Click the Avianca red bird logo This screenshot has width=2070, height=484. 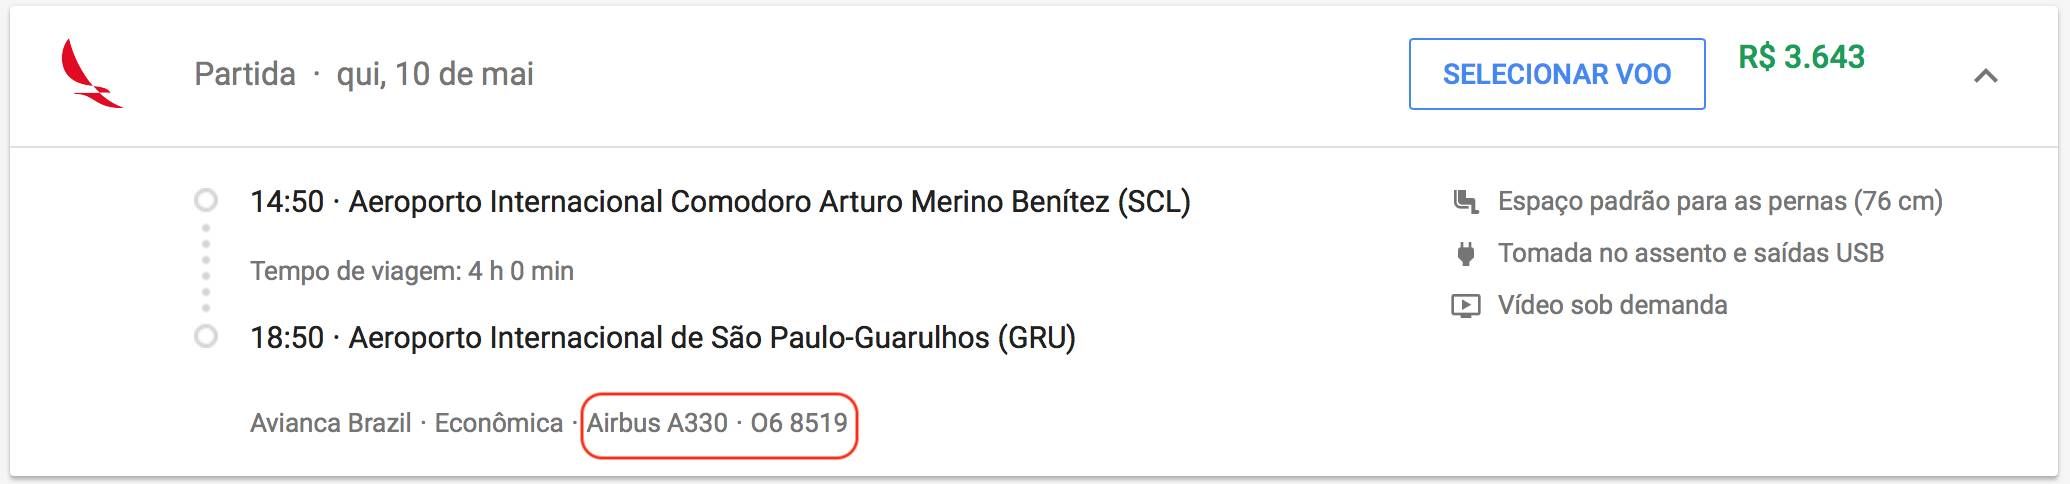point(91,74)
